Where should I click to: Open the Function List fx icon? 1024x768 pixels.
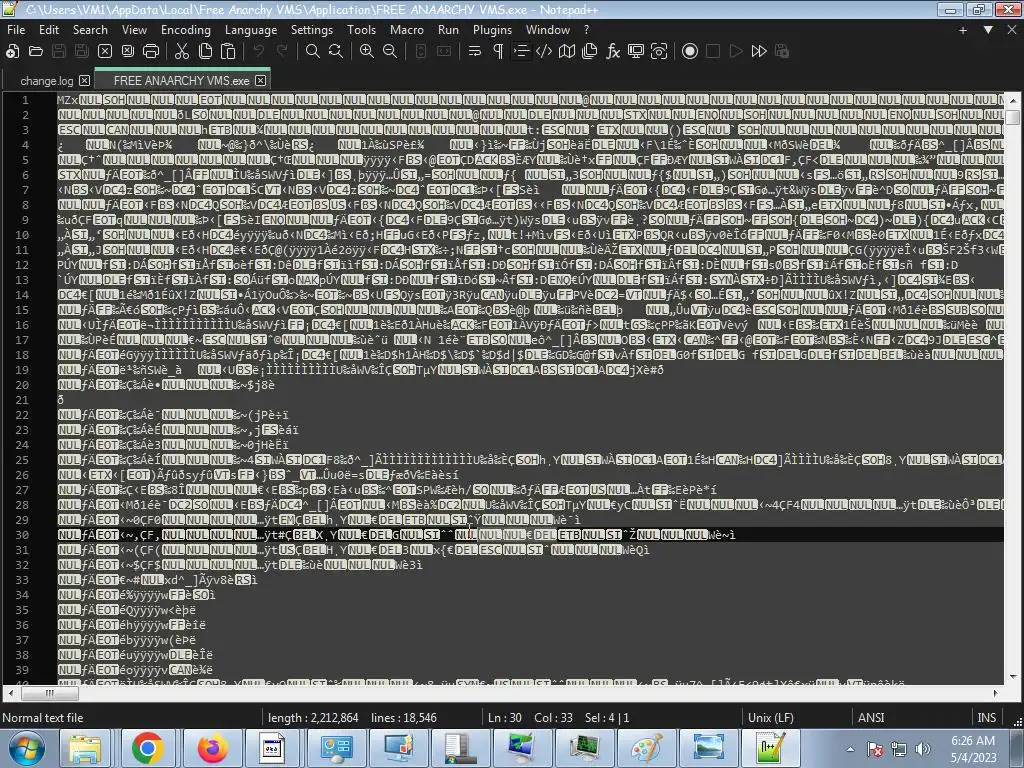[x=613, y=52]
